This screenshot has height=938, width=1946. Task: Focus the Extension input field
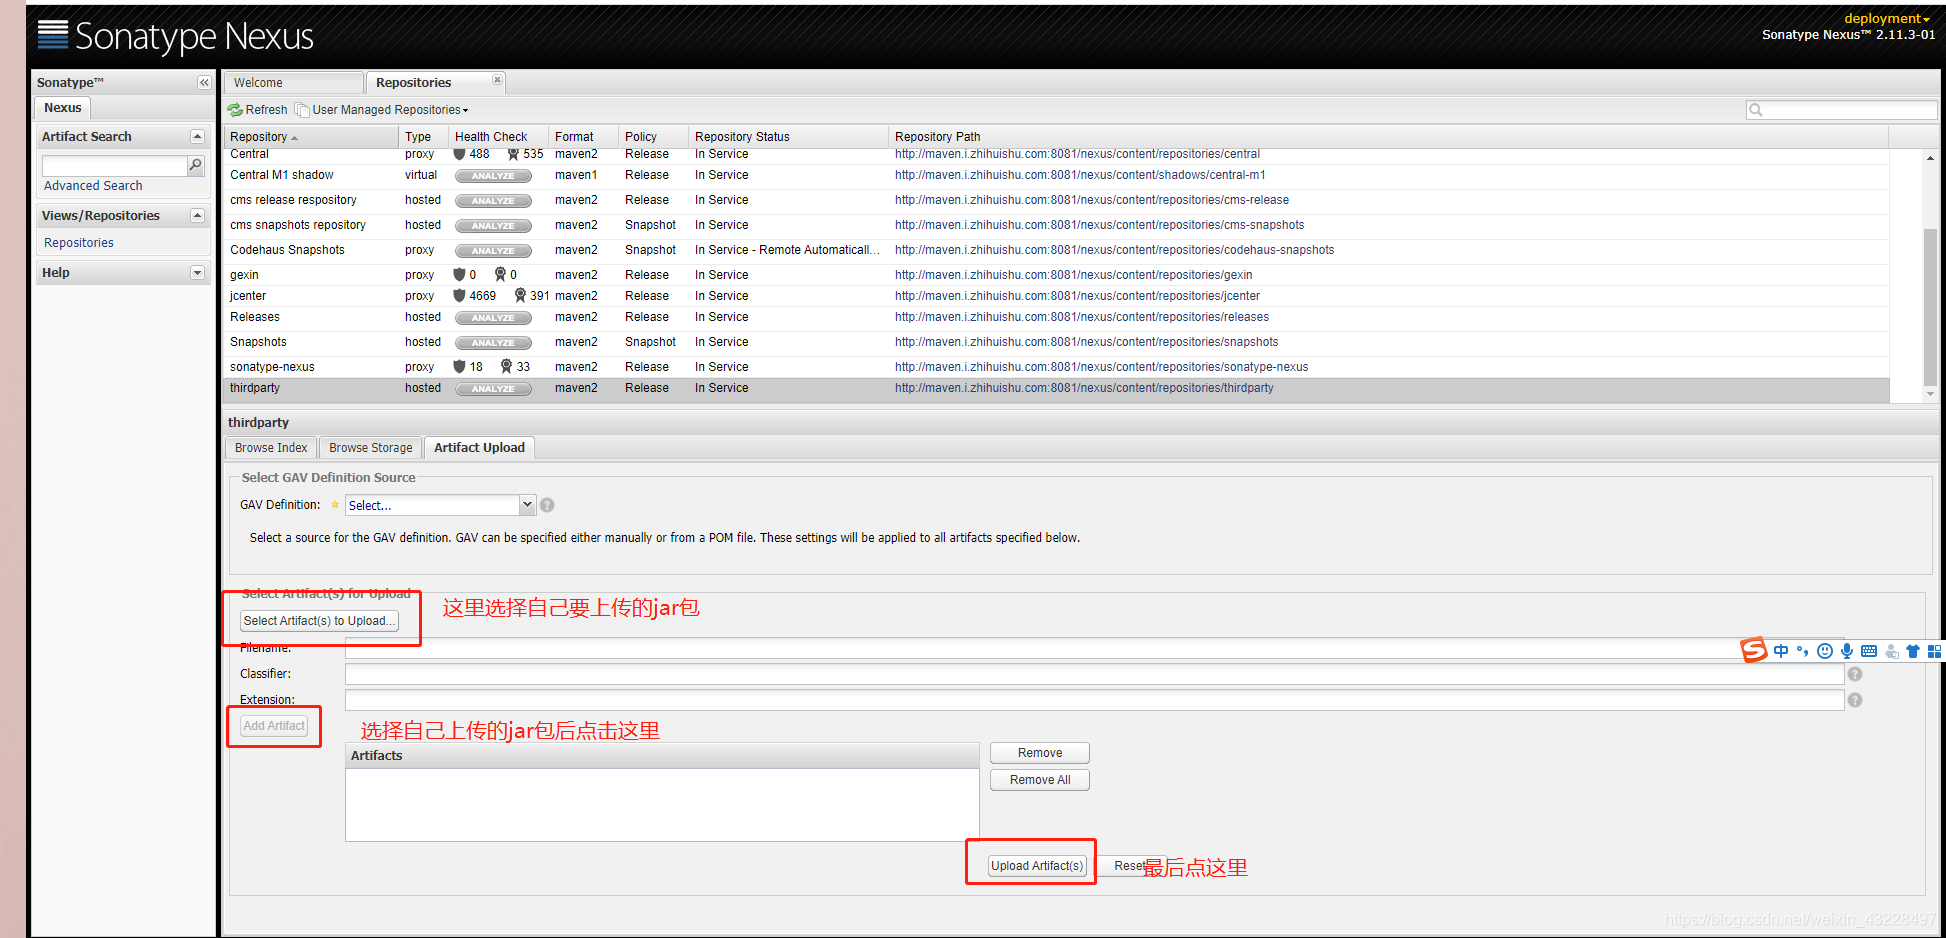tap(1094, 700)
